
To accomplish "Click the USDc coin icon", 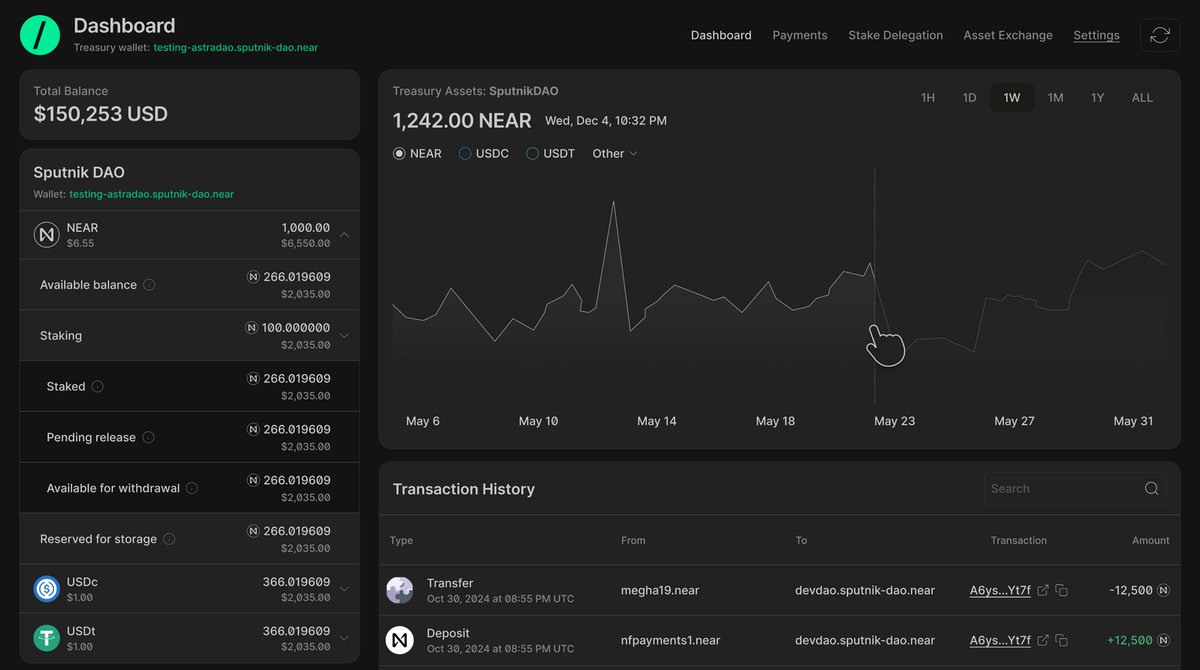I will pos(46,589).
